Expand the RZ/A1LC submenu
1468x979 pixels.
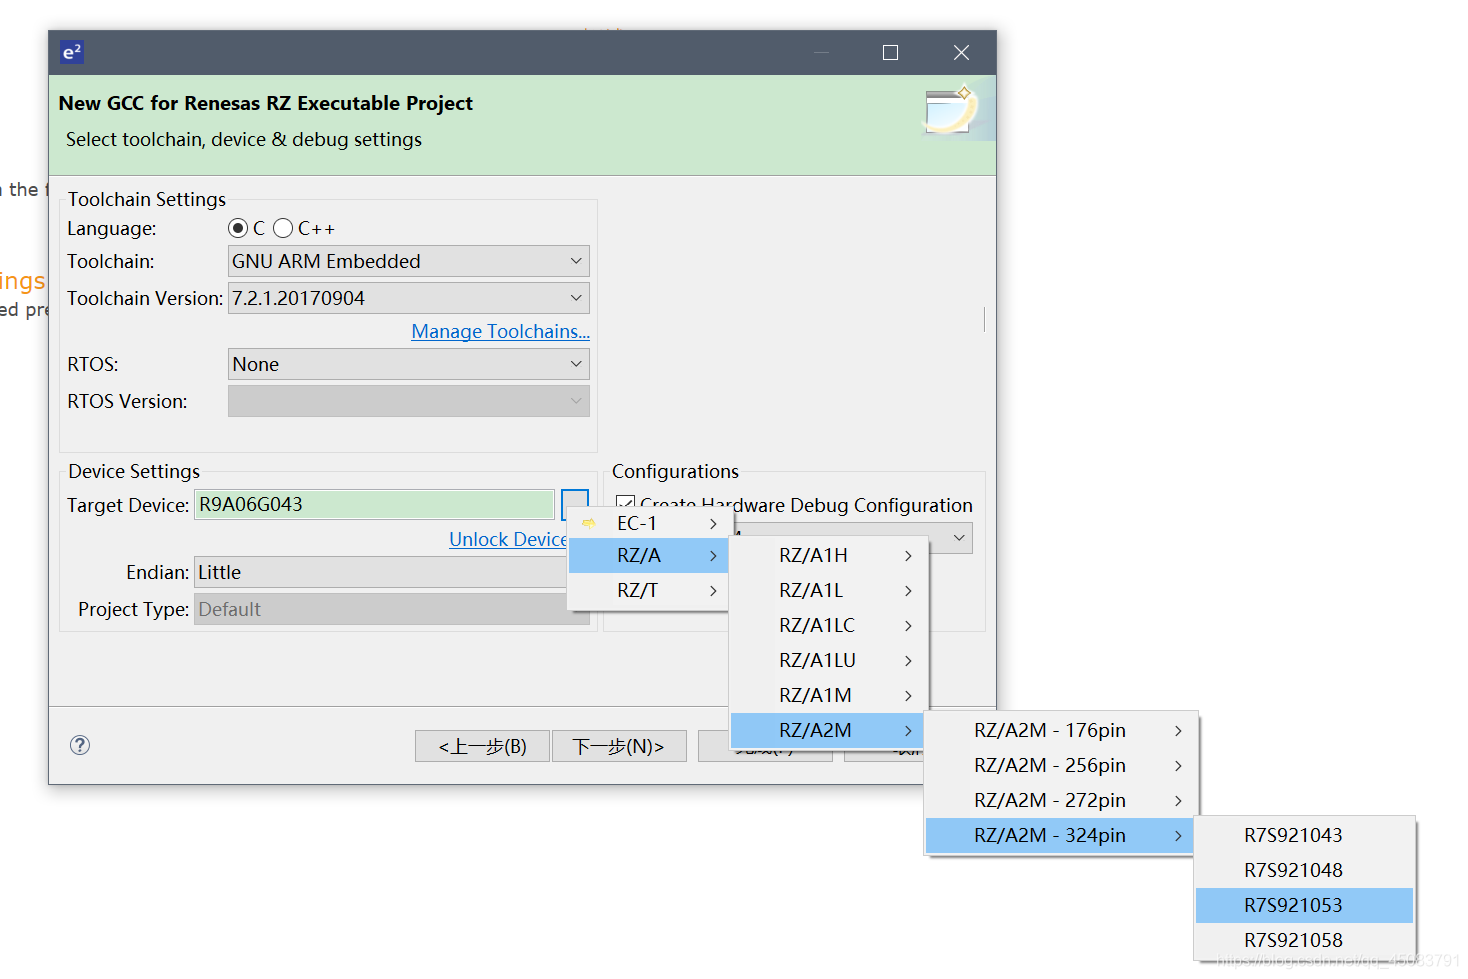click(829, 625)
